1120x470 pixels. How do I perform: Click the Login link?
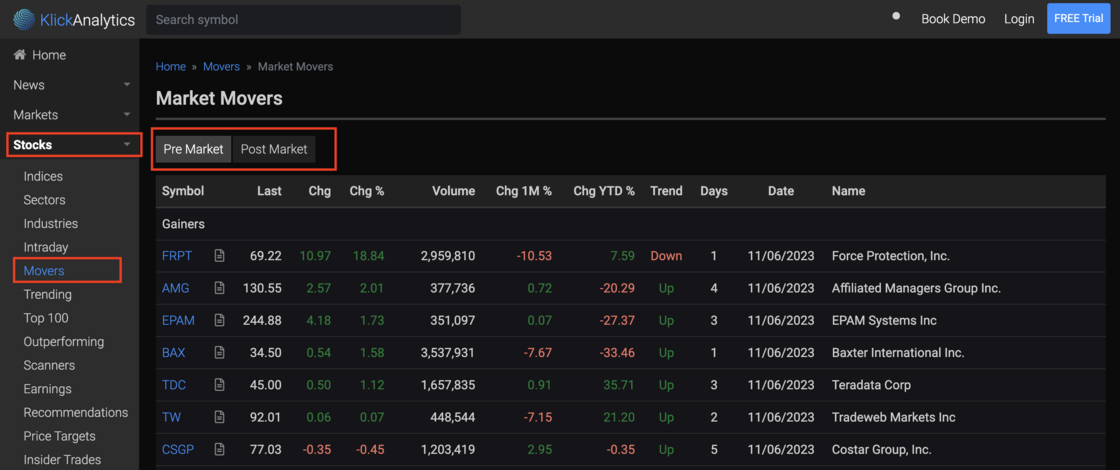(x=1019, y=19)
